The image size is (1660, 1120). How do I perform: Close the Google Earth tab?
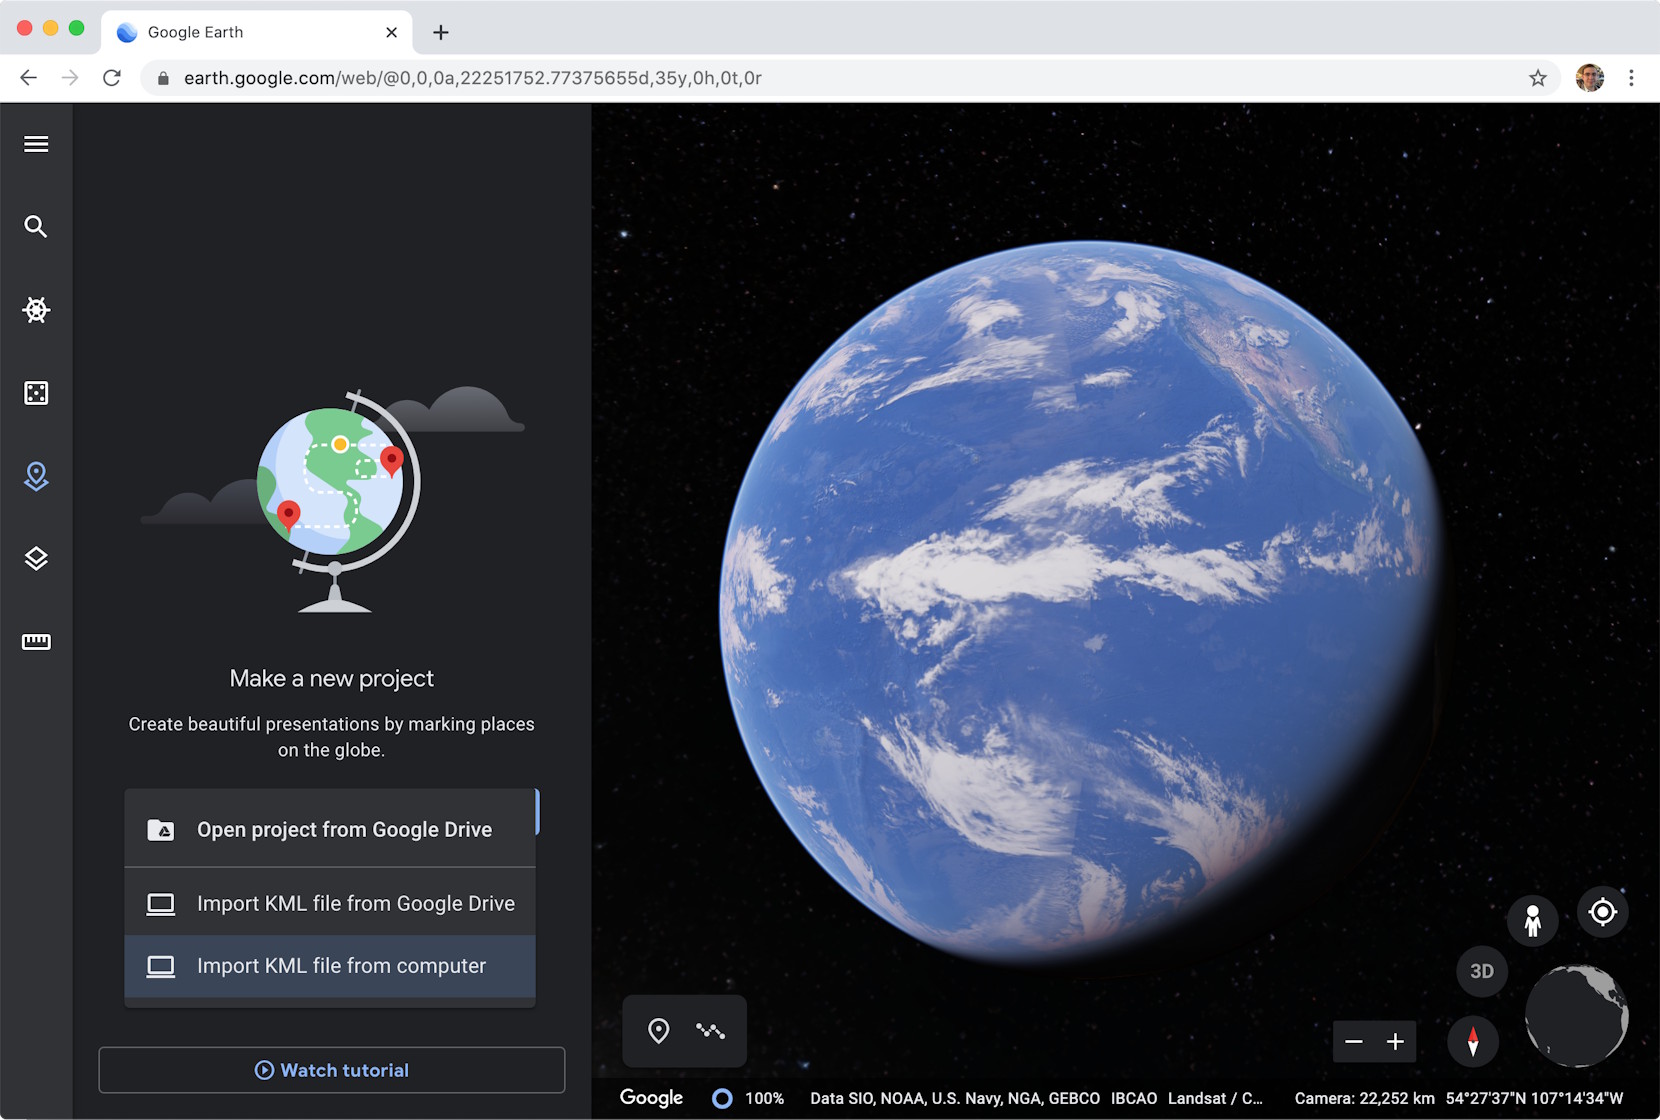(x=391, y=32)
